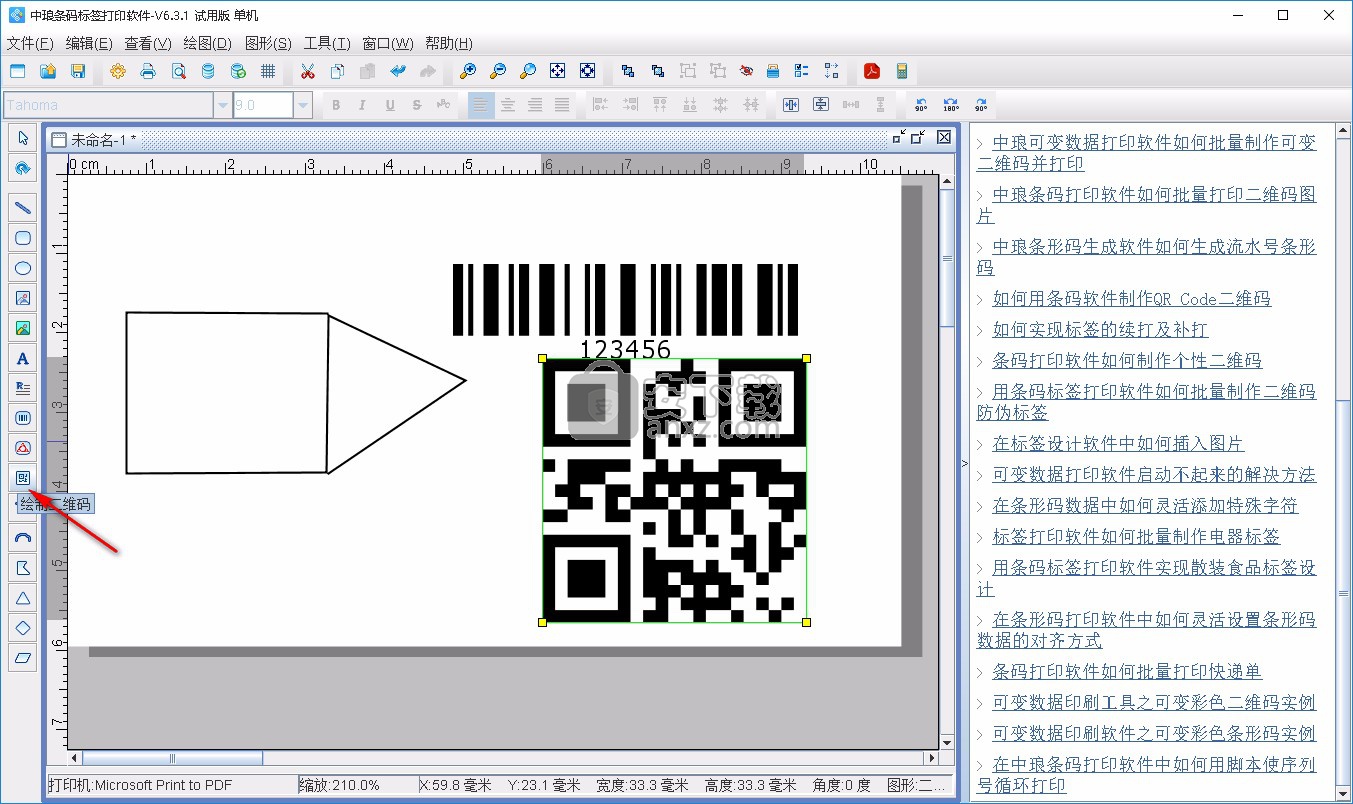Select the barcode 123456 on canvas

(625, 310)
